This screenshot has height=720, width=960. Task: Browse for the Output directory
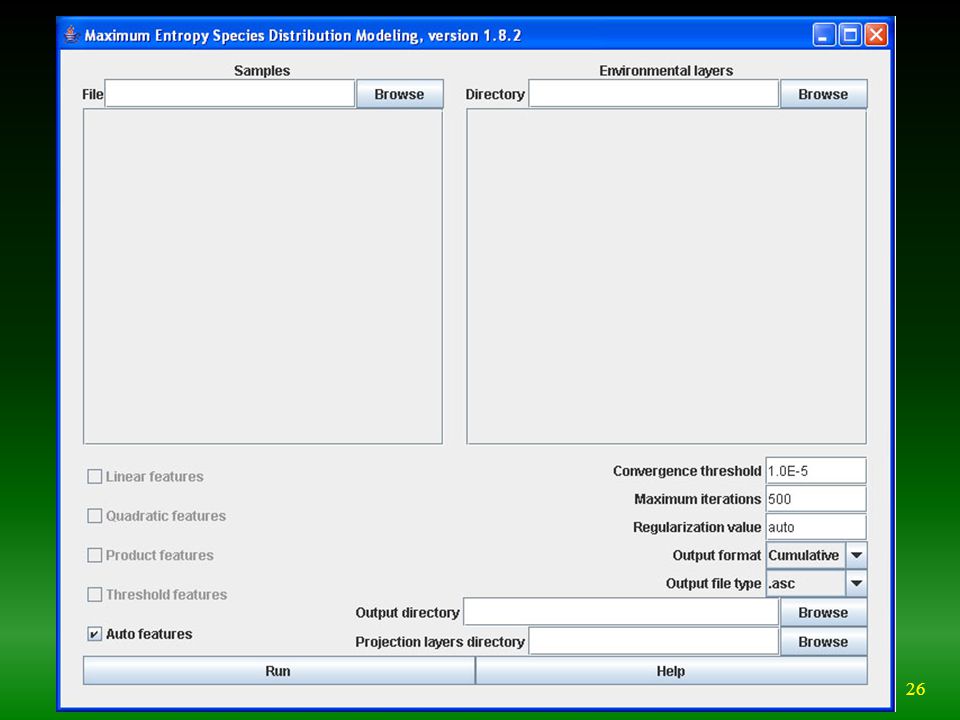click(823, 612)
